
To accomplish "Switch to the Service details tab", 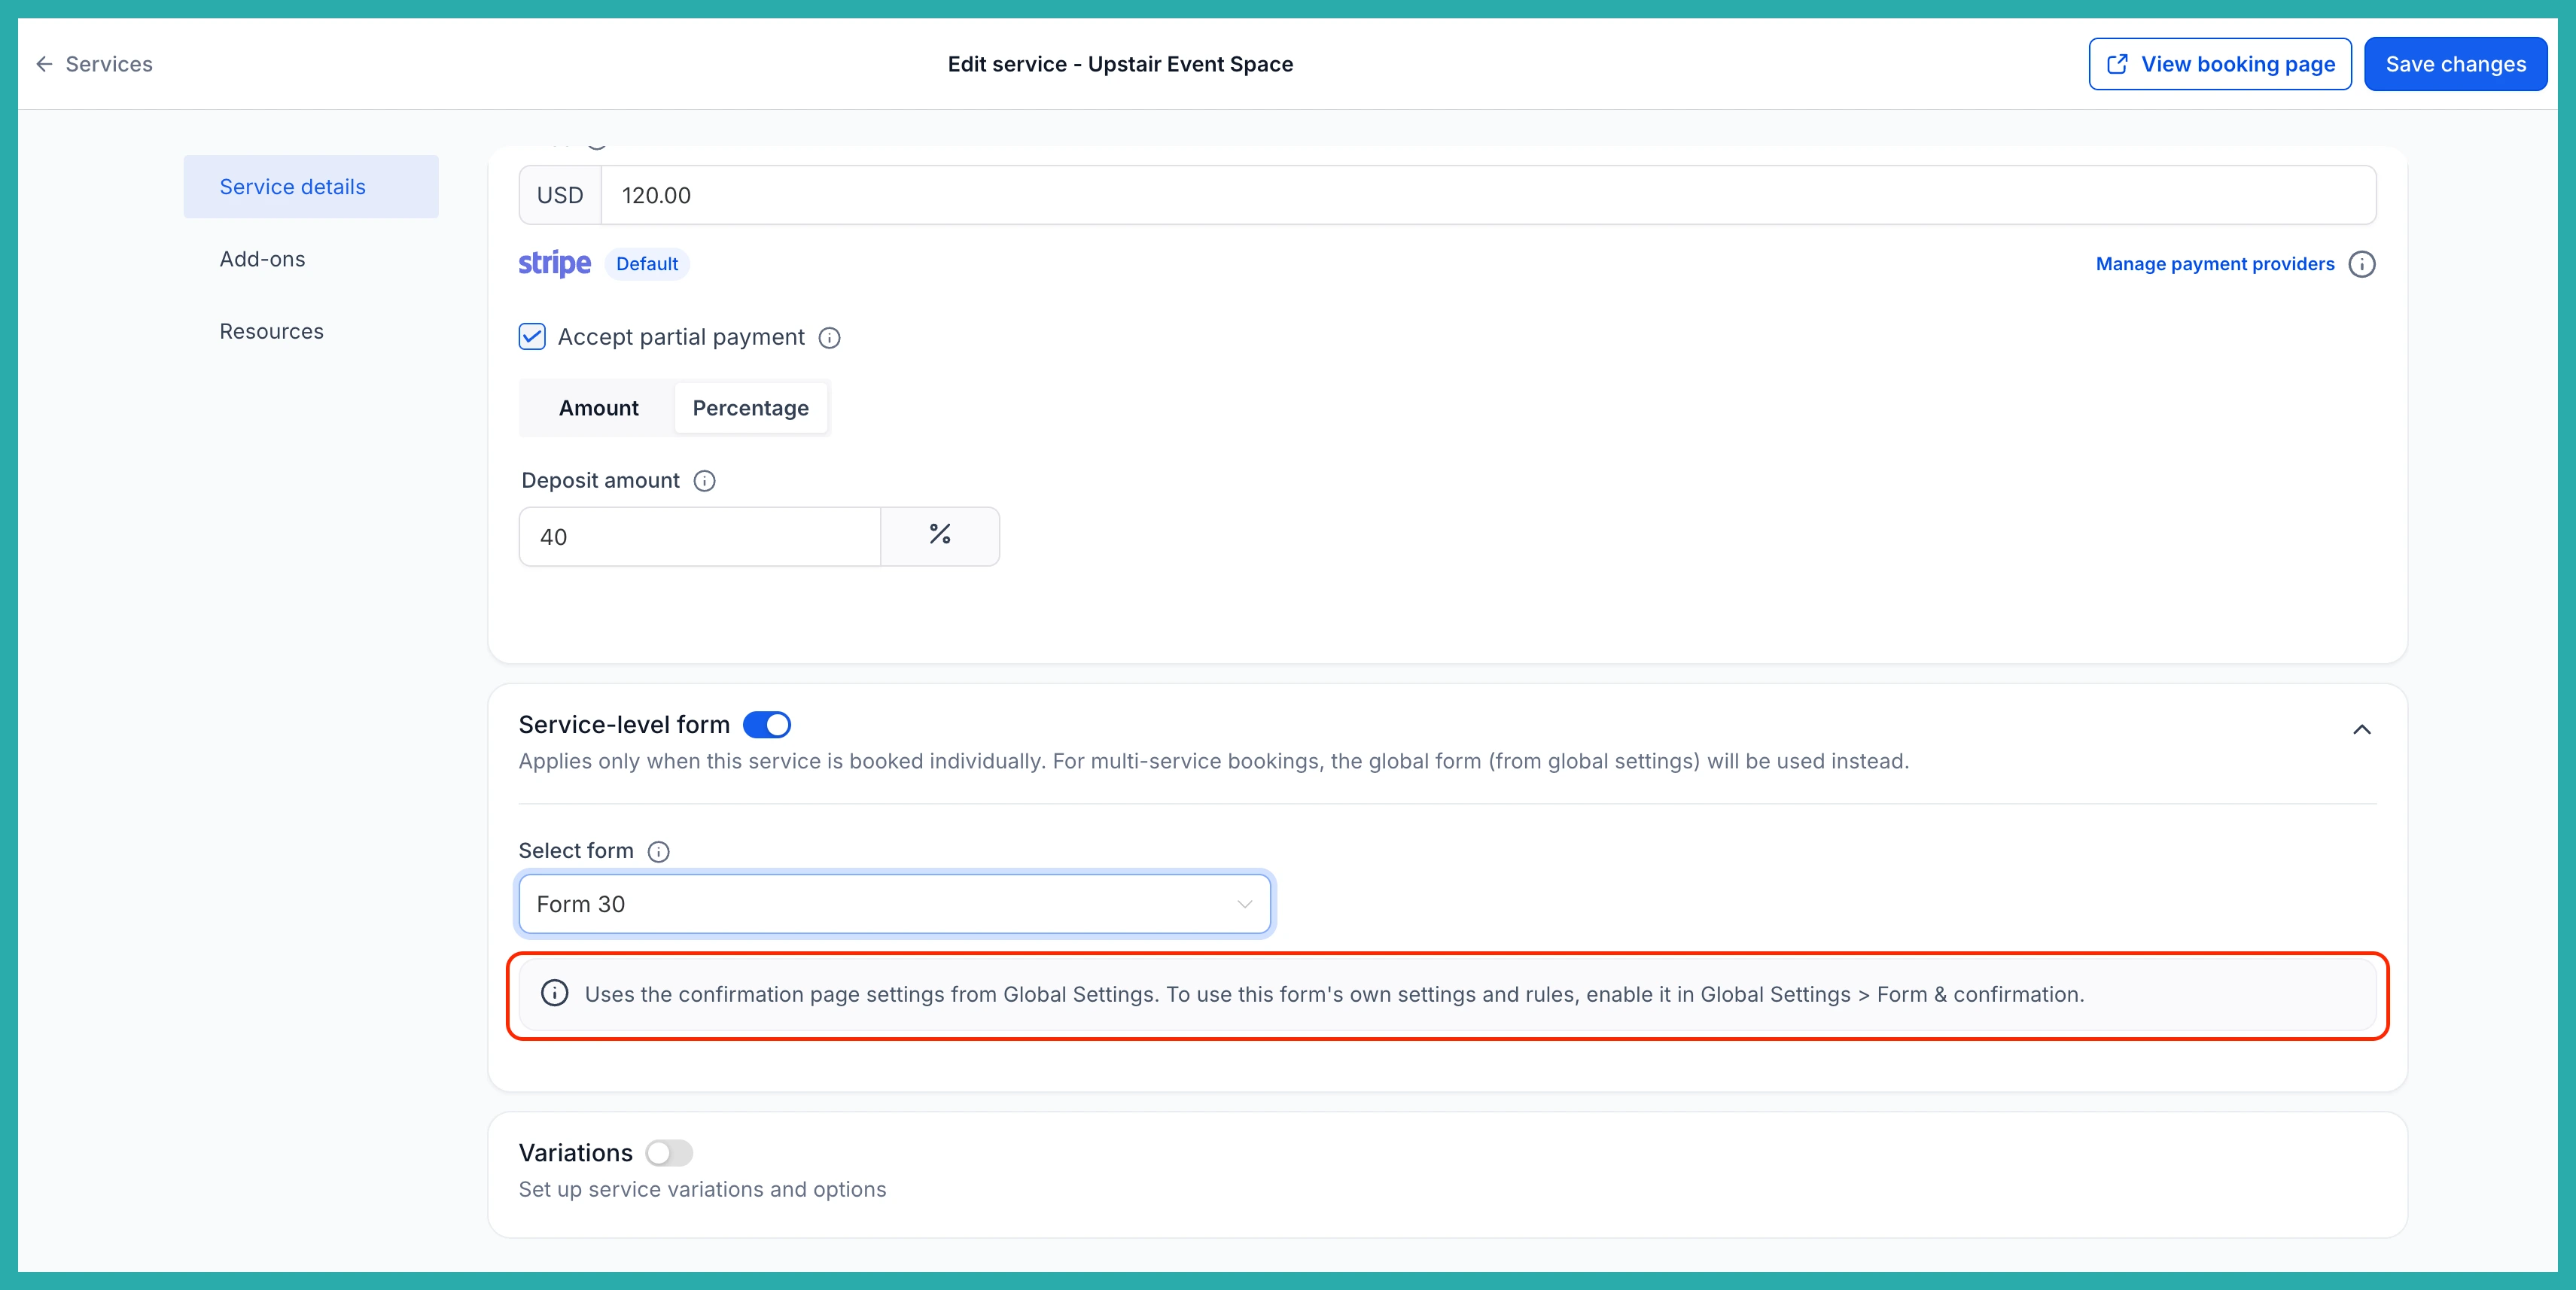I will click(x=311, y=187).
